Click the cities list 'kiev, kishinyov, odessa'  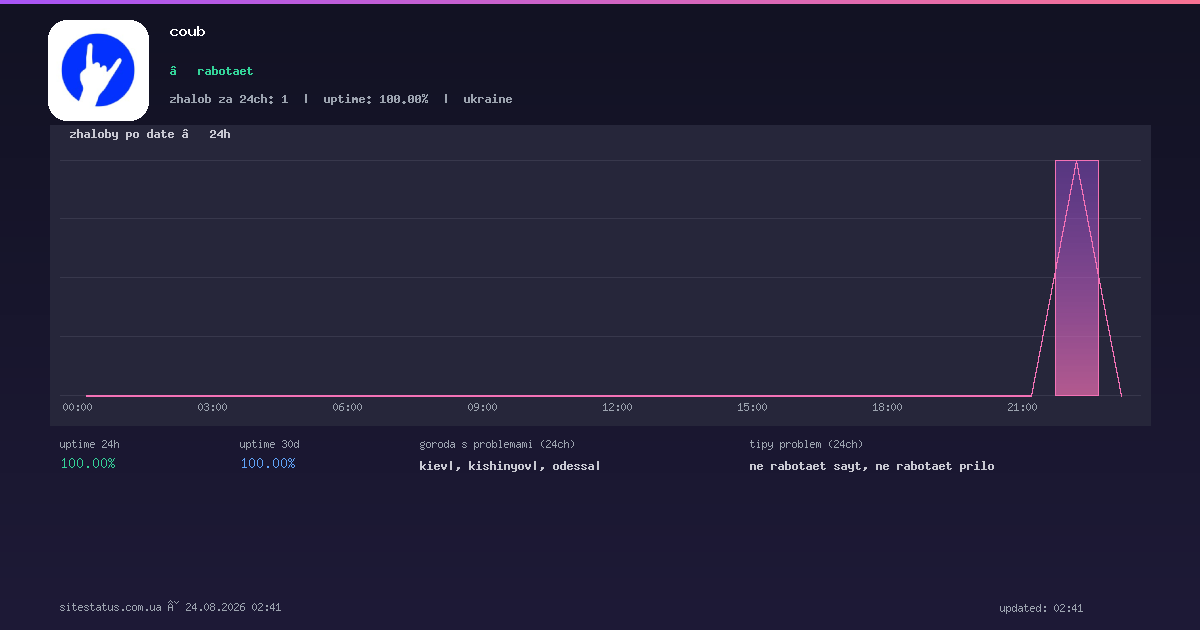[510, 466]
